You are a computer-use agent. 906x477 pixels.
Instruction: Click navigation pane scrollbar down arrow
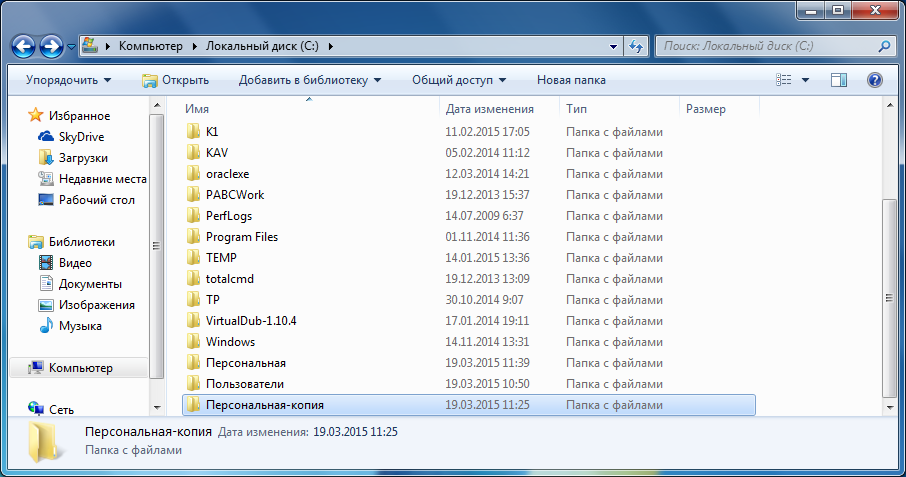coord(157,408)
